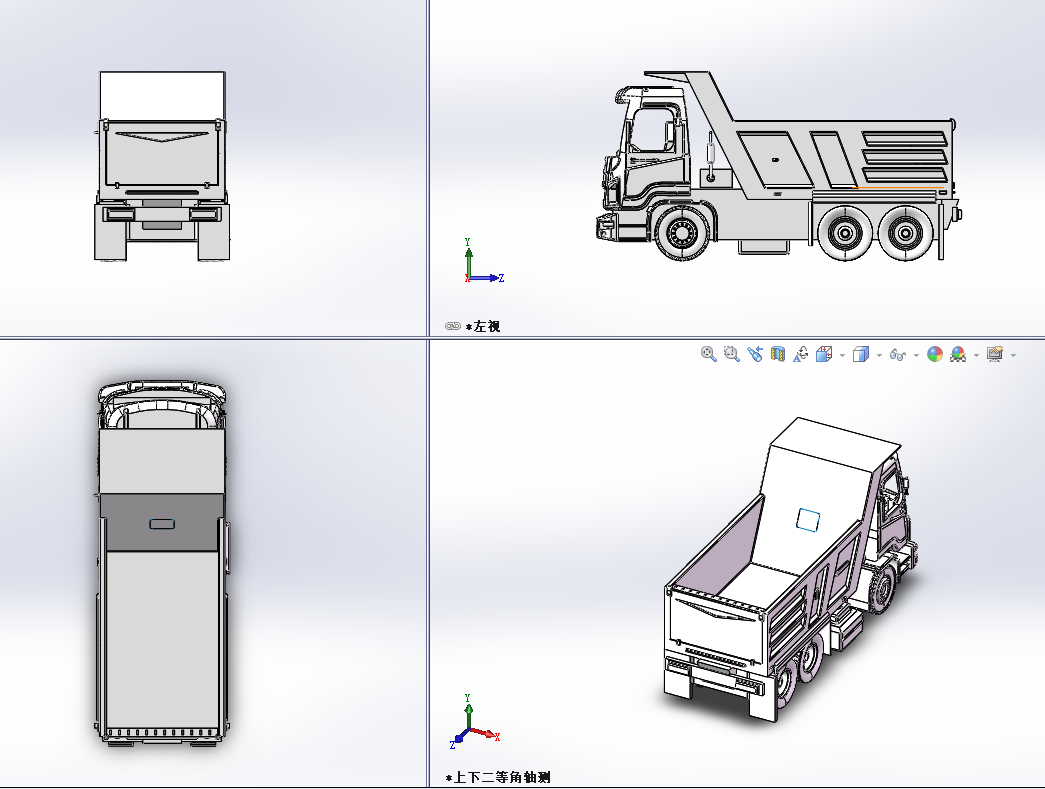This screenshot has width=1045, height=789.
Task: Activate the Section View tool
Action: click(x=778, y=354)
